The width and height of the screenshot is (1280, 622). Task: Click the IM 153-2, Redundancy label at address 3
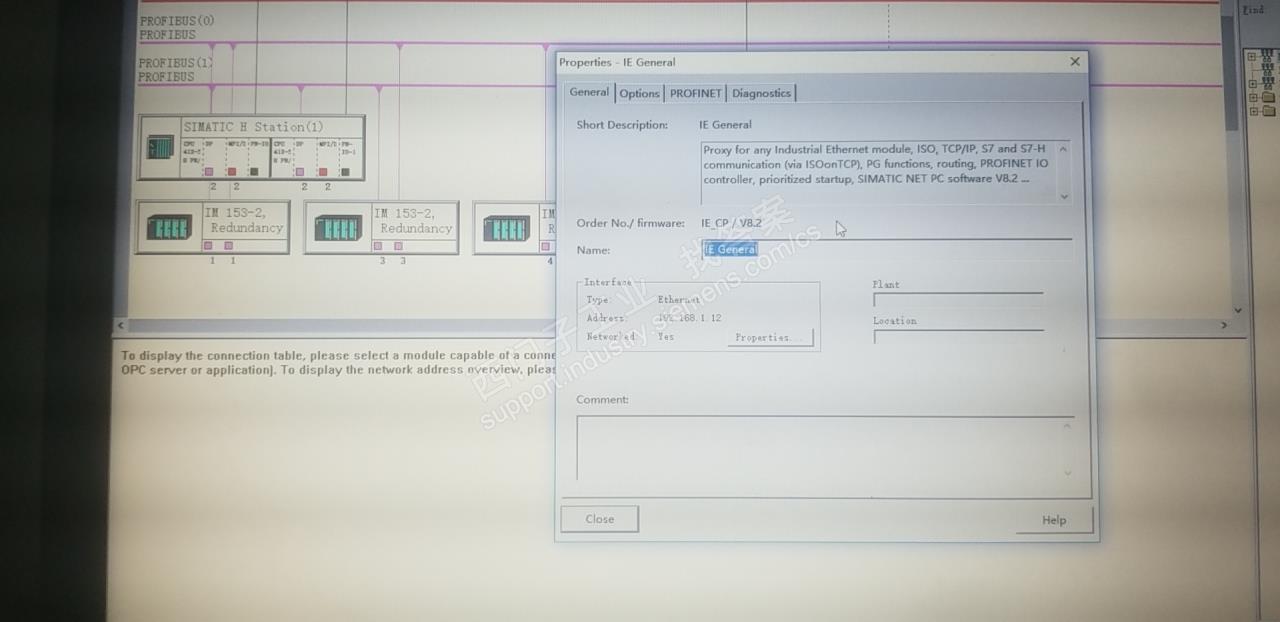pyautogui.click(x=415, y=220)
